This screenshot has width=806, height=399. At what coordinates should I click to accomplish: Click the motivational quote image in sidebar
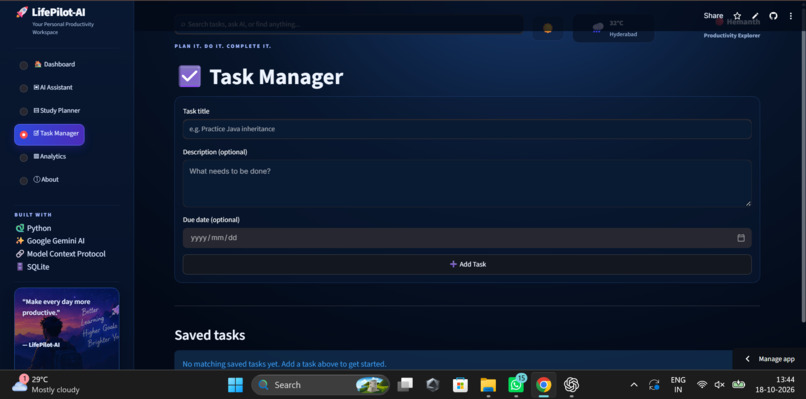(x=67, y=328)
